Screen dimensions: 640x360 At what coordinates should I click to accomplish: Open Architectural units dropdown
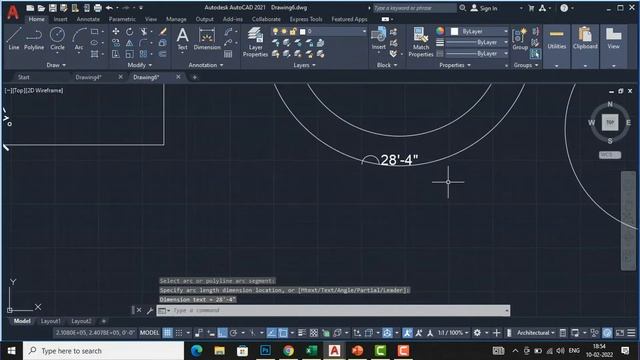click(x=536, y=333)
